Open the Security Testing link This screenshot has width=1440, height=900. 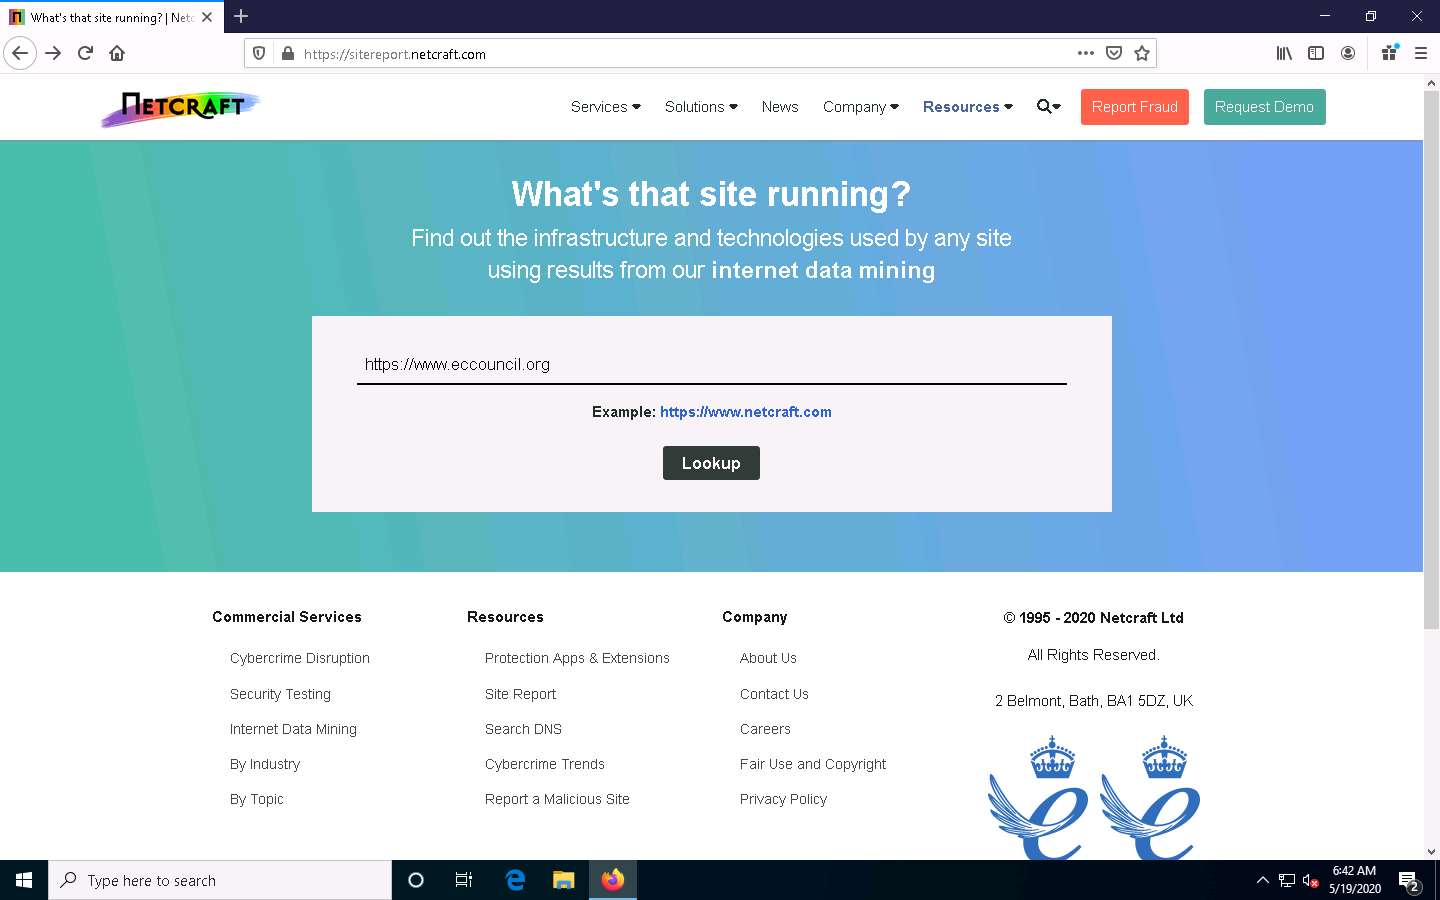(280, 694)
